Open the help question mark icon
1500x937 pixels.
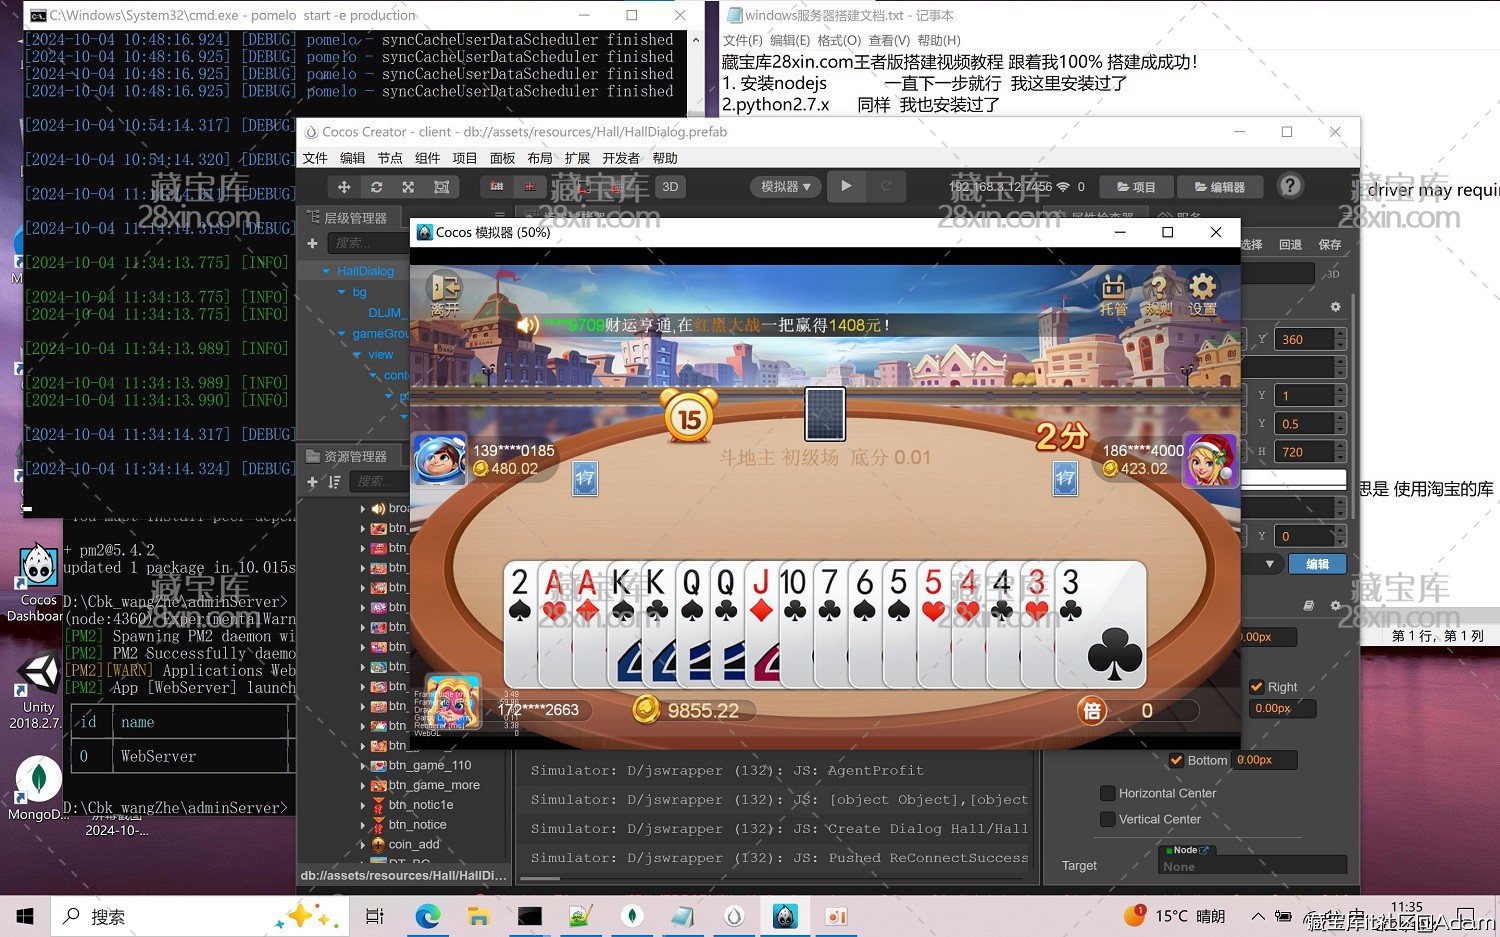tap(1290, 186)
